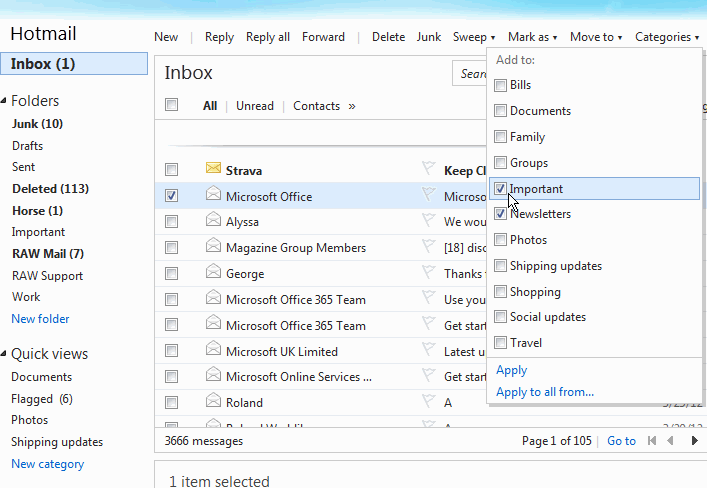707x488 pixels.
Task: Collapse the Folders section
Action: pyautogui.click(x=4, y=101)
